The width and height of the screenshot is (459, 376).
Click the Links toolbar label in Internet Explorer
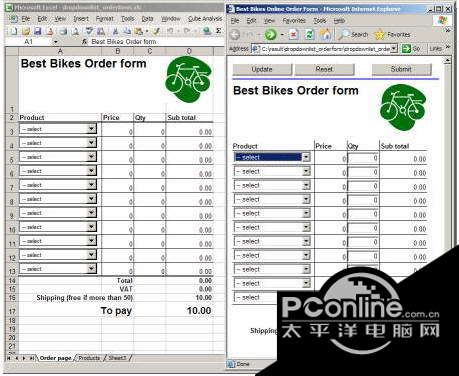click(x=435, y=49)
